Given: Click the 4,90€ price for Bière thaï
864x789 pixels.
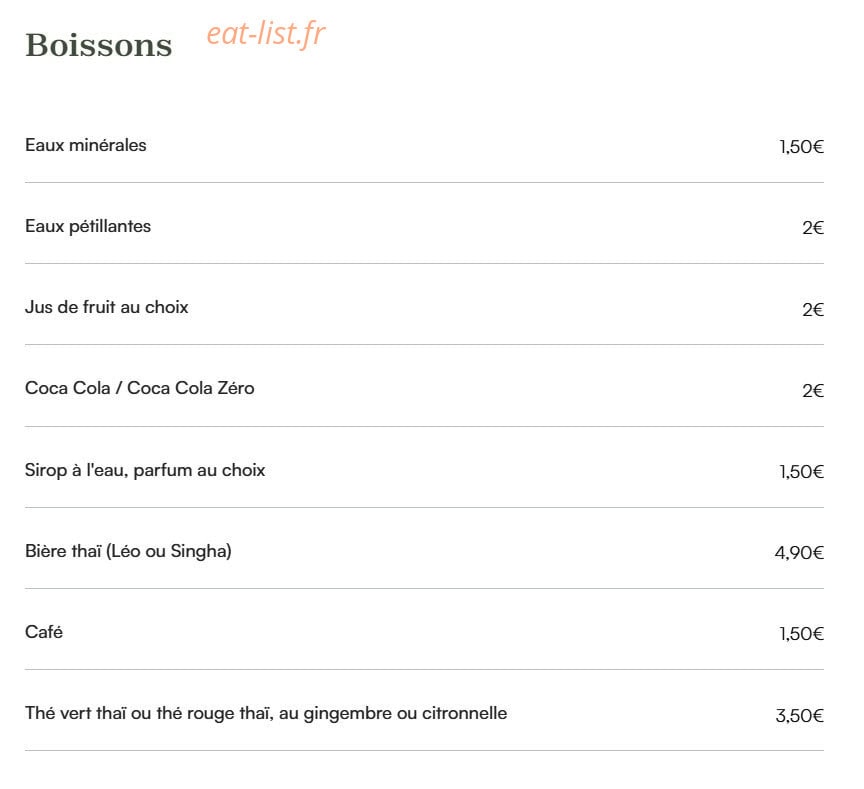Looking at the screenshot, I should (x=799, y=553).
